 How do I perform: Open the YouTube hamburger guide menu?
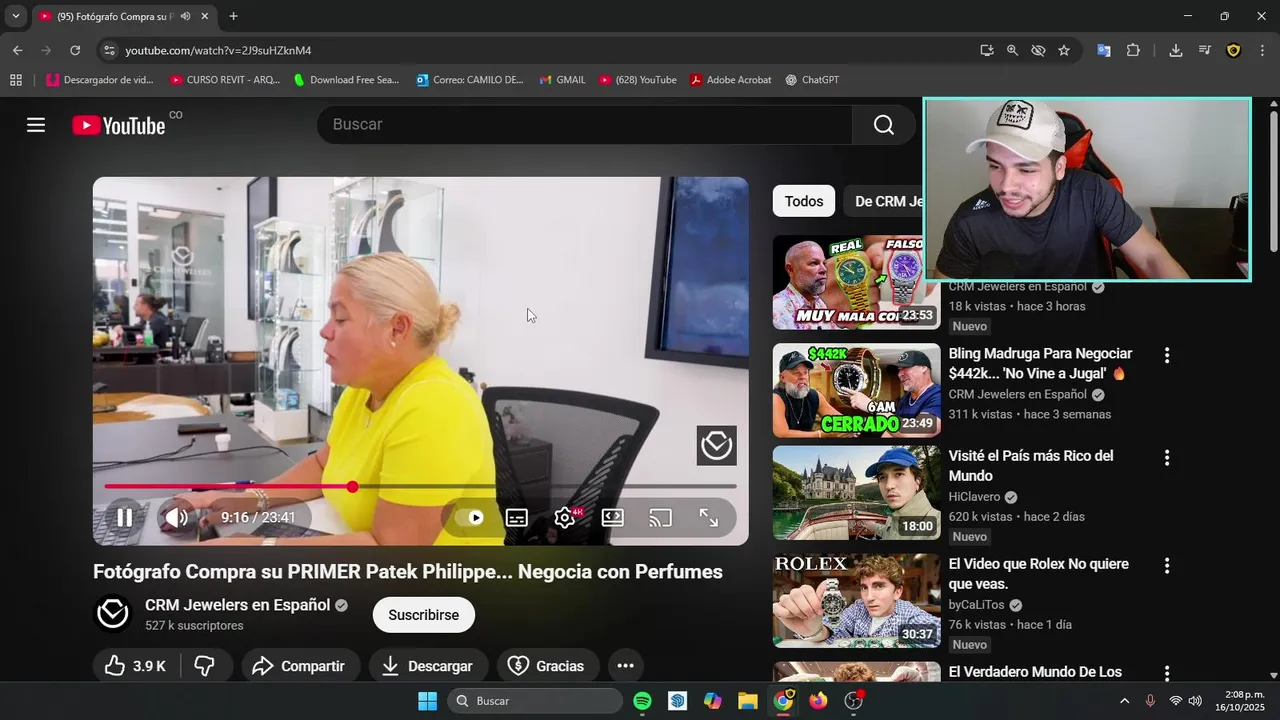point(36,125)
